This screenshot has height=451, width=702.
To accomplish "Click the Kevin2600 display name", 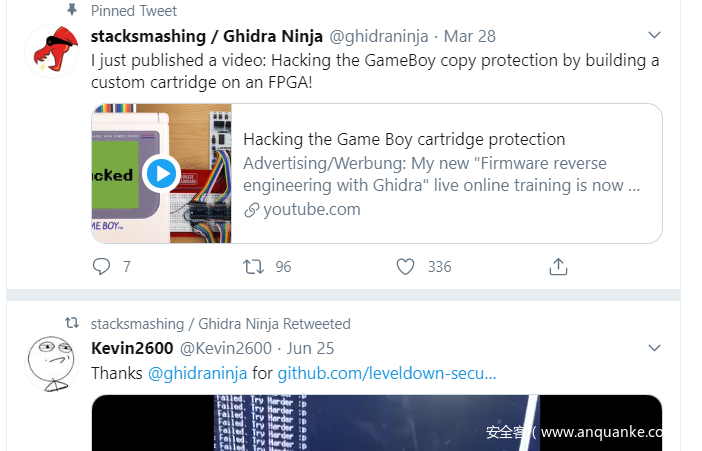I will [x=132, y=348].
